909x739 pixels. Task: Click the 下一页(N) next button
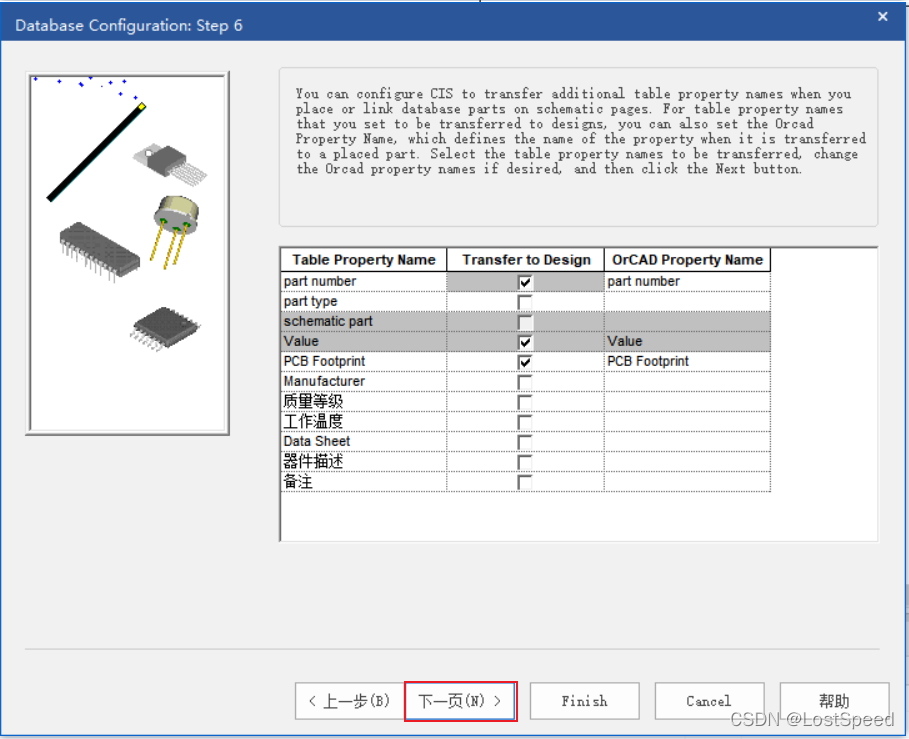460,701
